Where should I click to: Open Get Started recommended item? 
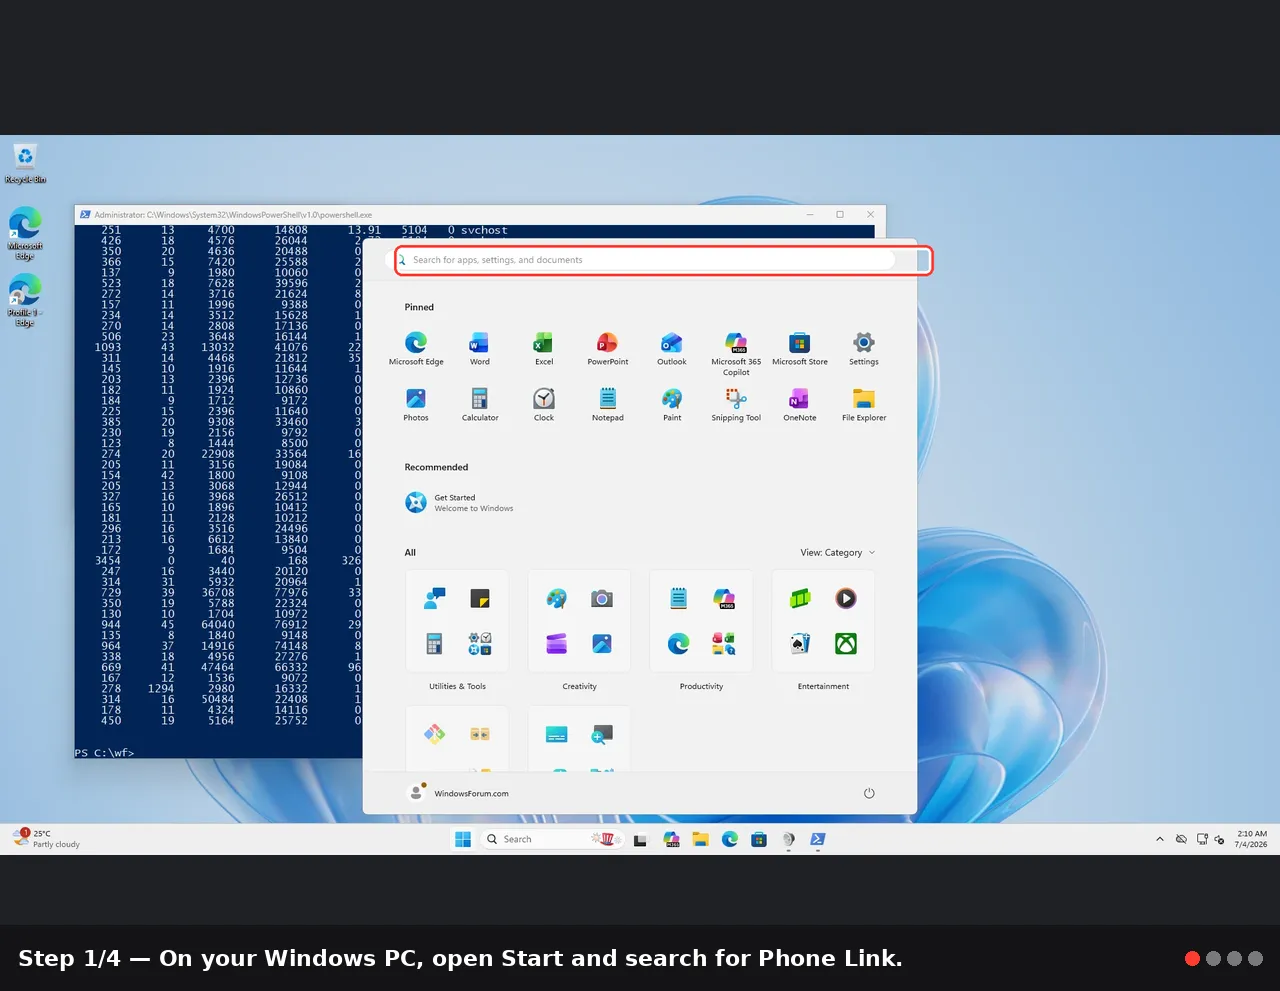(460, 502)
